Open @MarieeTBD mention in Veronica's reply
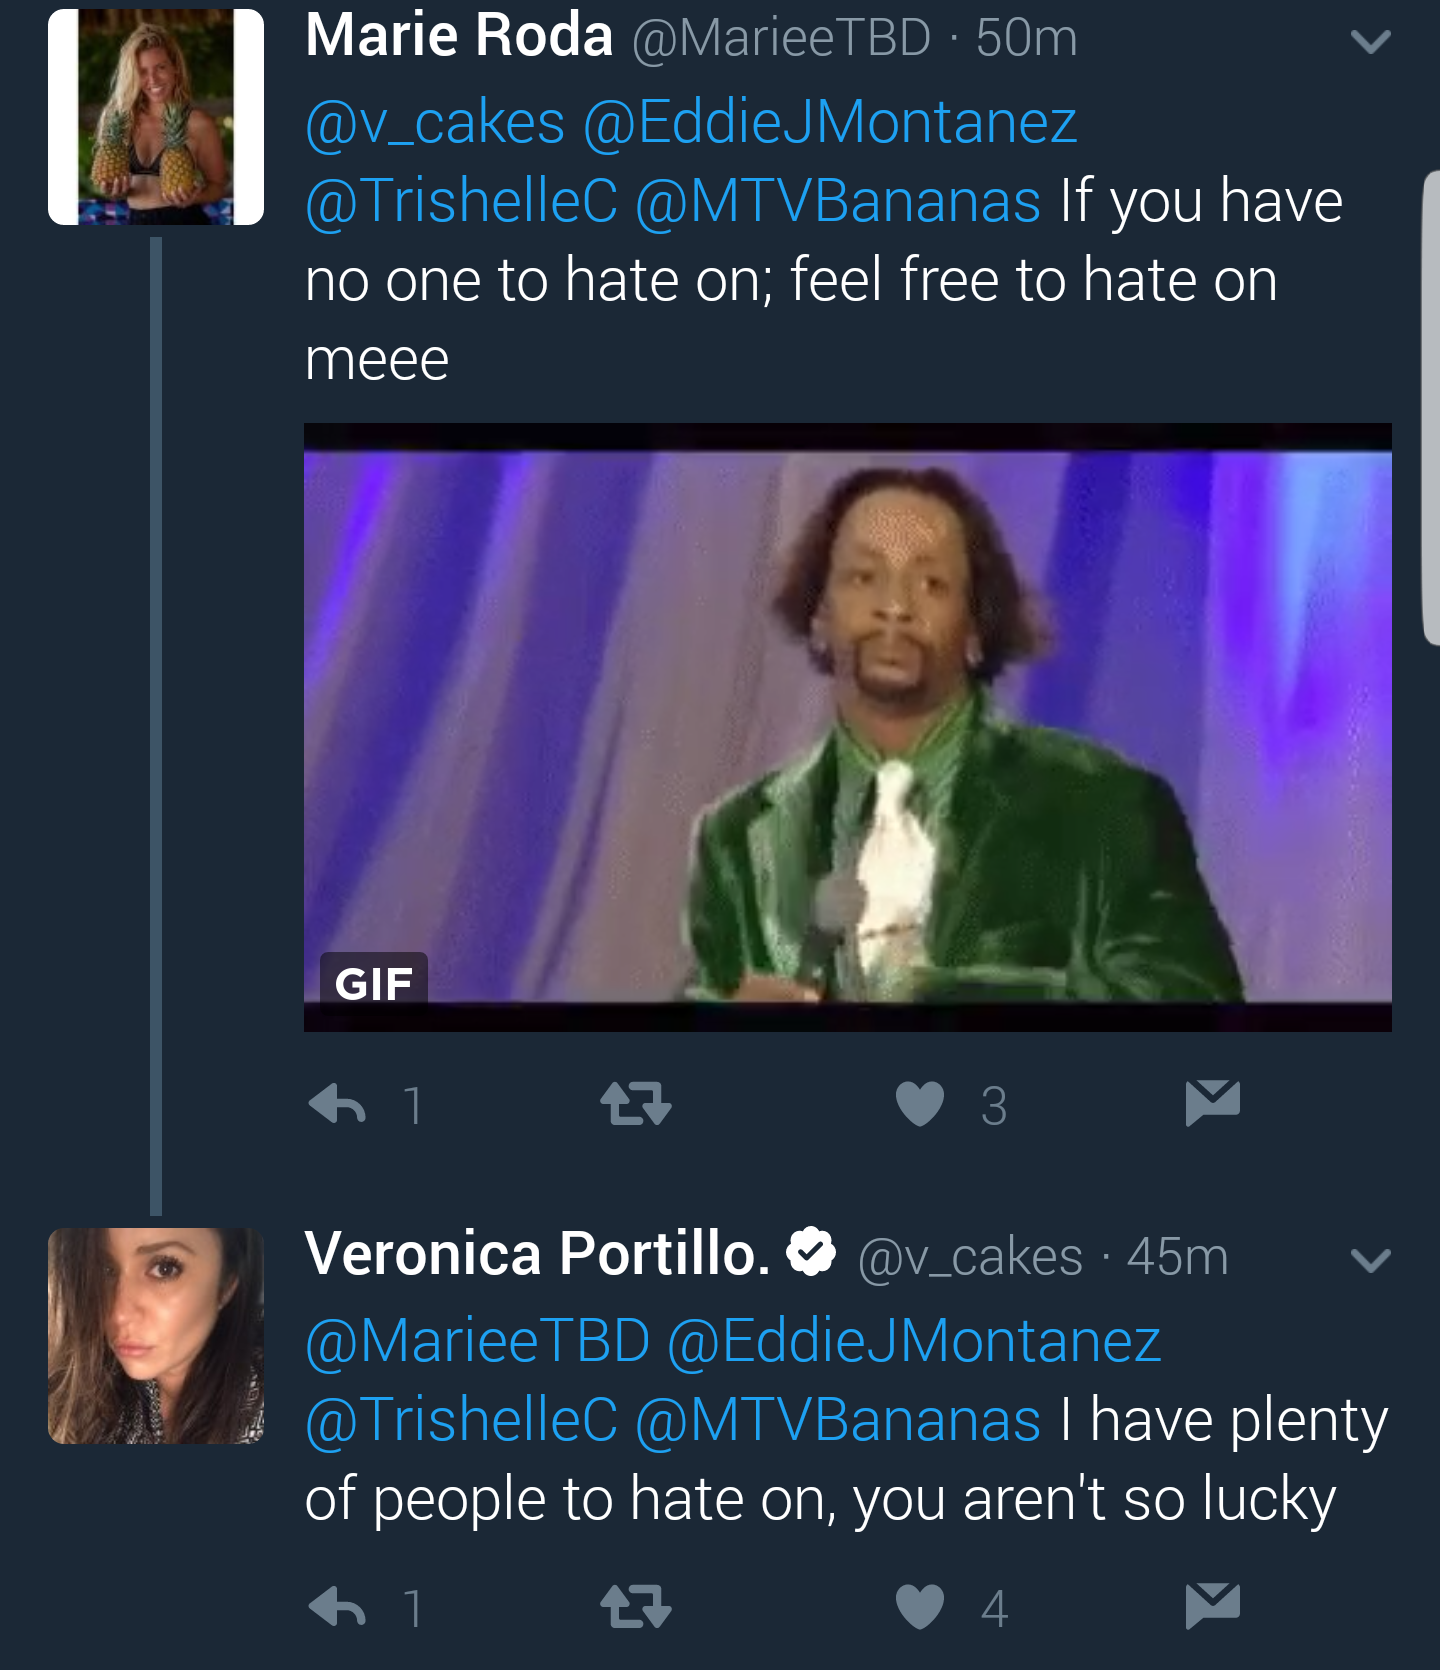 click(x=478, y=1341)
